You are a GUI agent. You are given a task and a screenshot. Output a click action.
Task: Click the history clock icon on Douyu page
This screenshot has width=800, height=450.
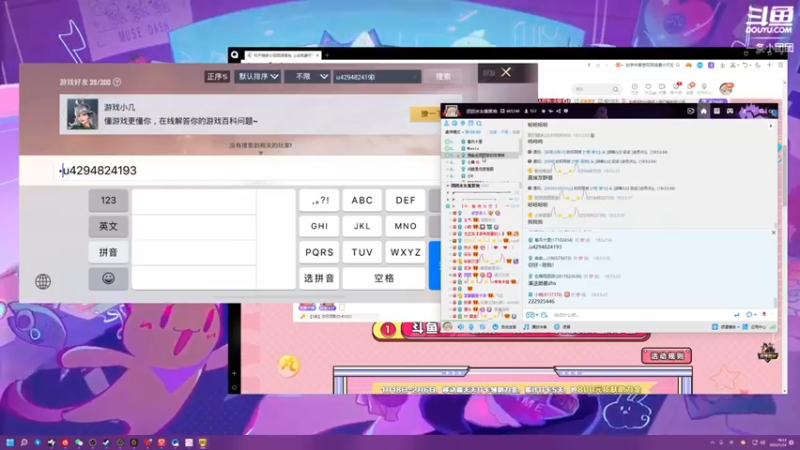tap(635, 87)
